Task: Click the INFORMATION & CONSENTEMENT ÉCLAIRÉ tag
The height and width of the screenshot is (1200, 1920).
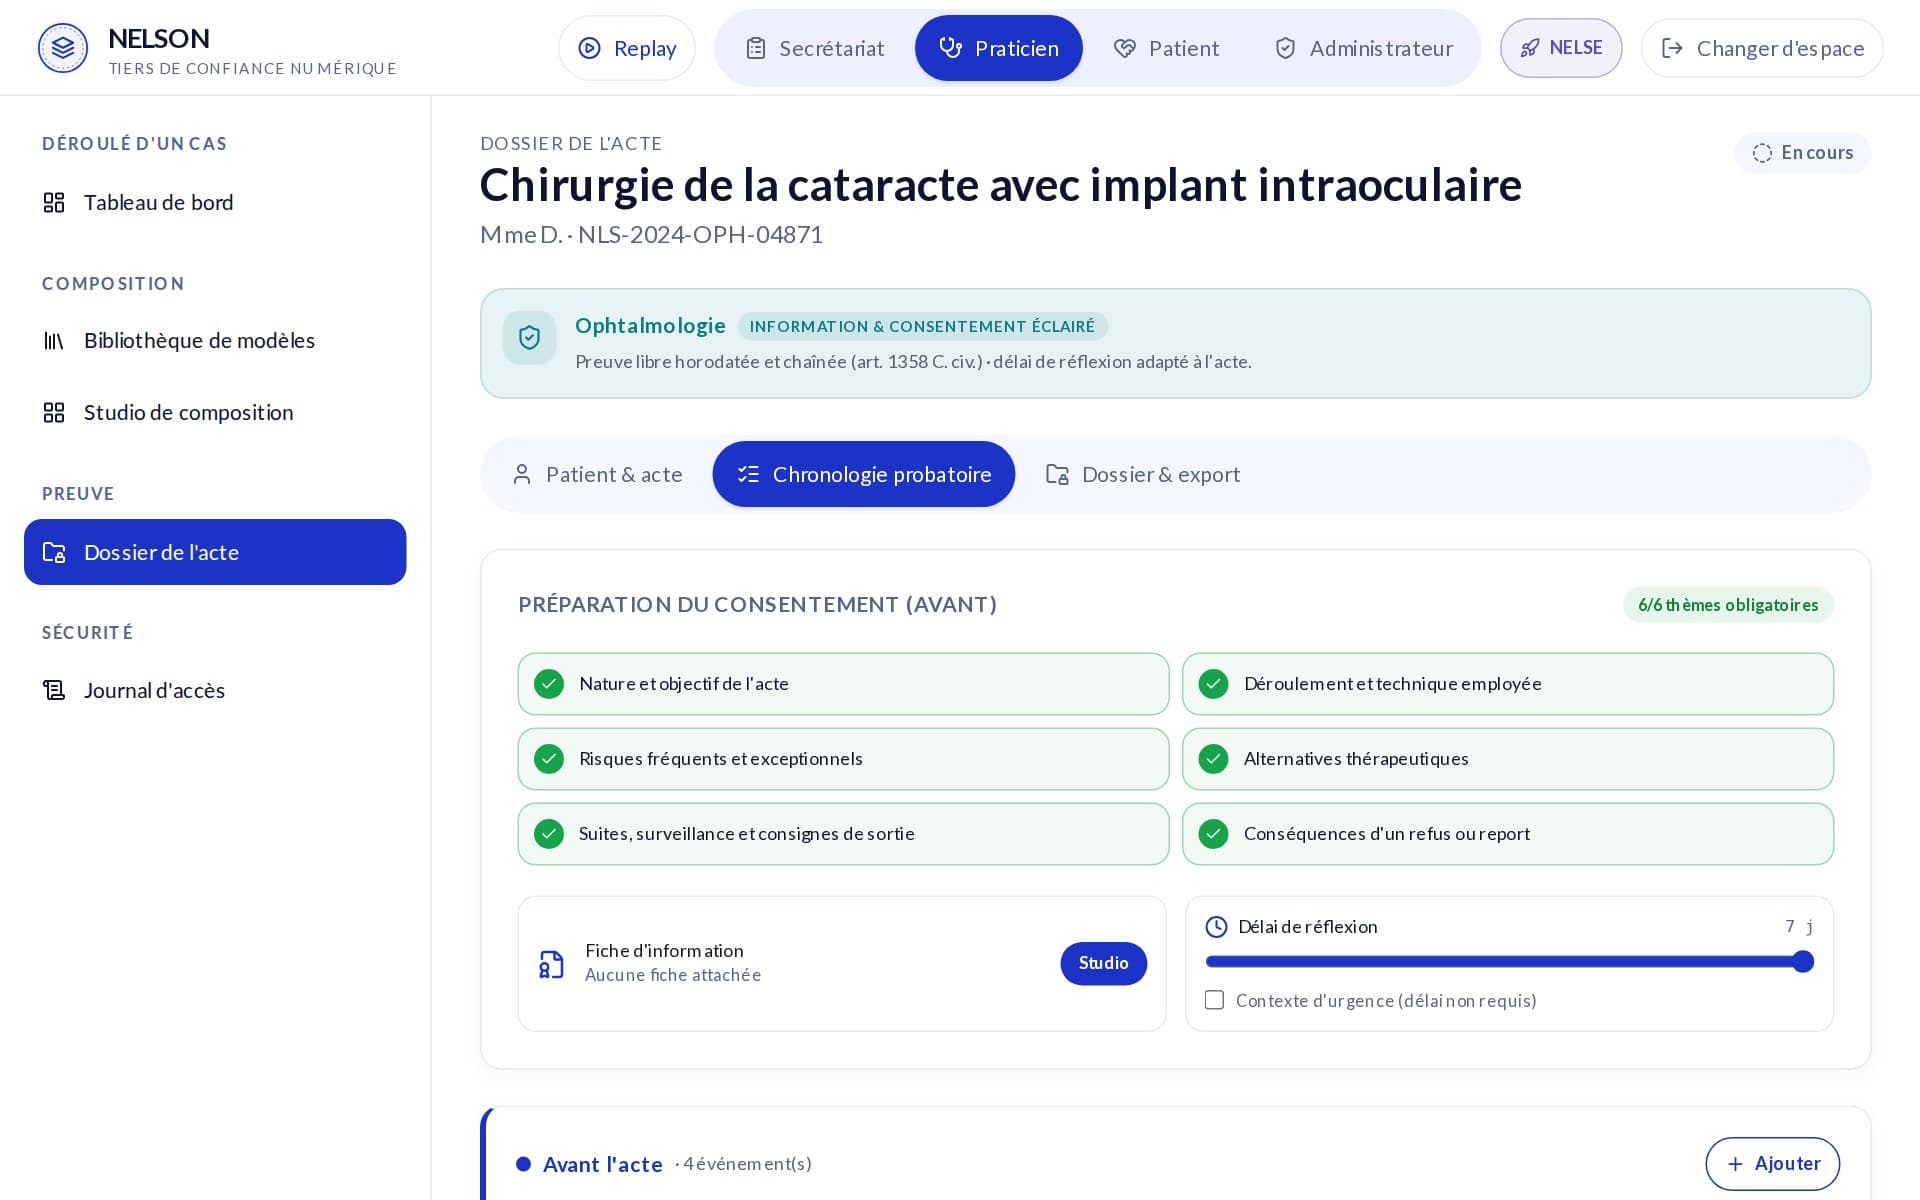Action: click(x=922, y=326)
